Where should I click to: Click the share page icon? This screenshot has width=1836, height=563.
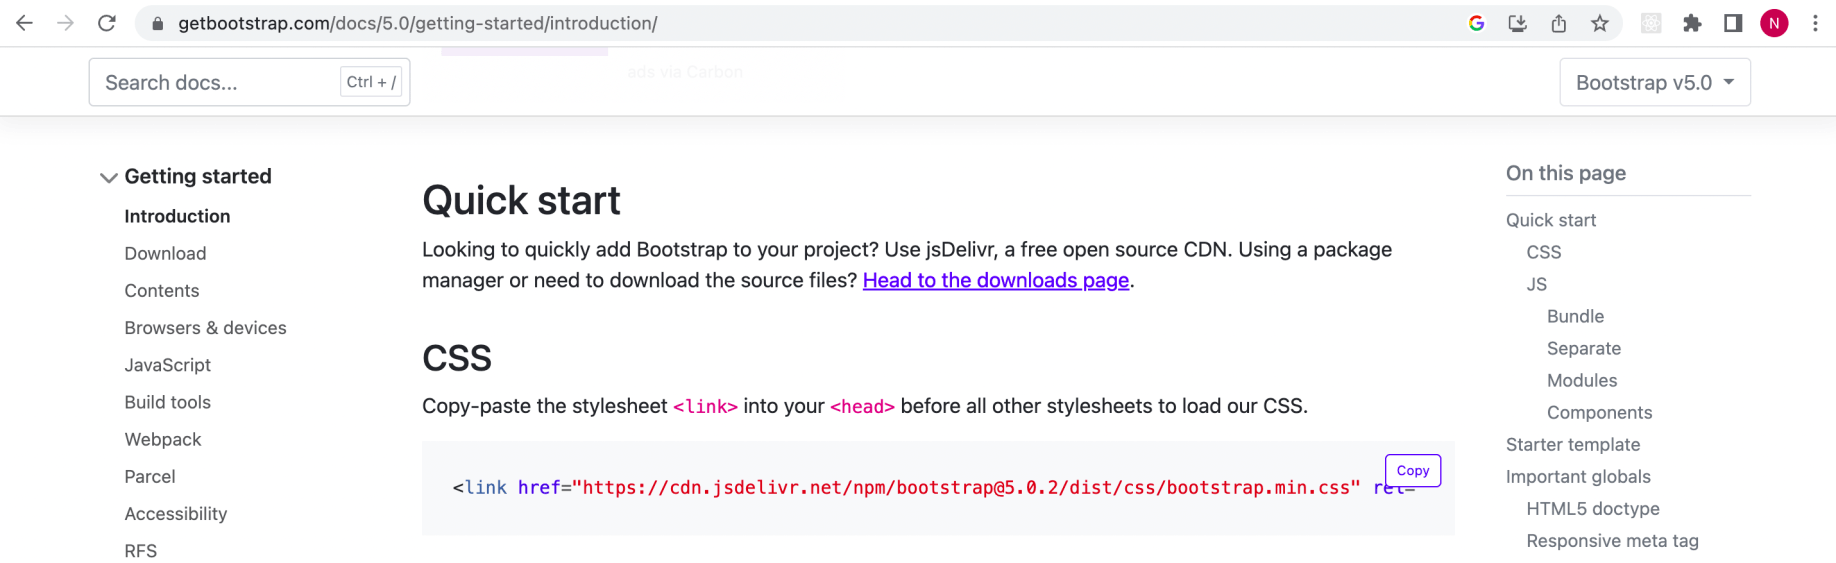click(1559, 23)
